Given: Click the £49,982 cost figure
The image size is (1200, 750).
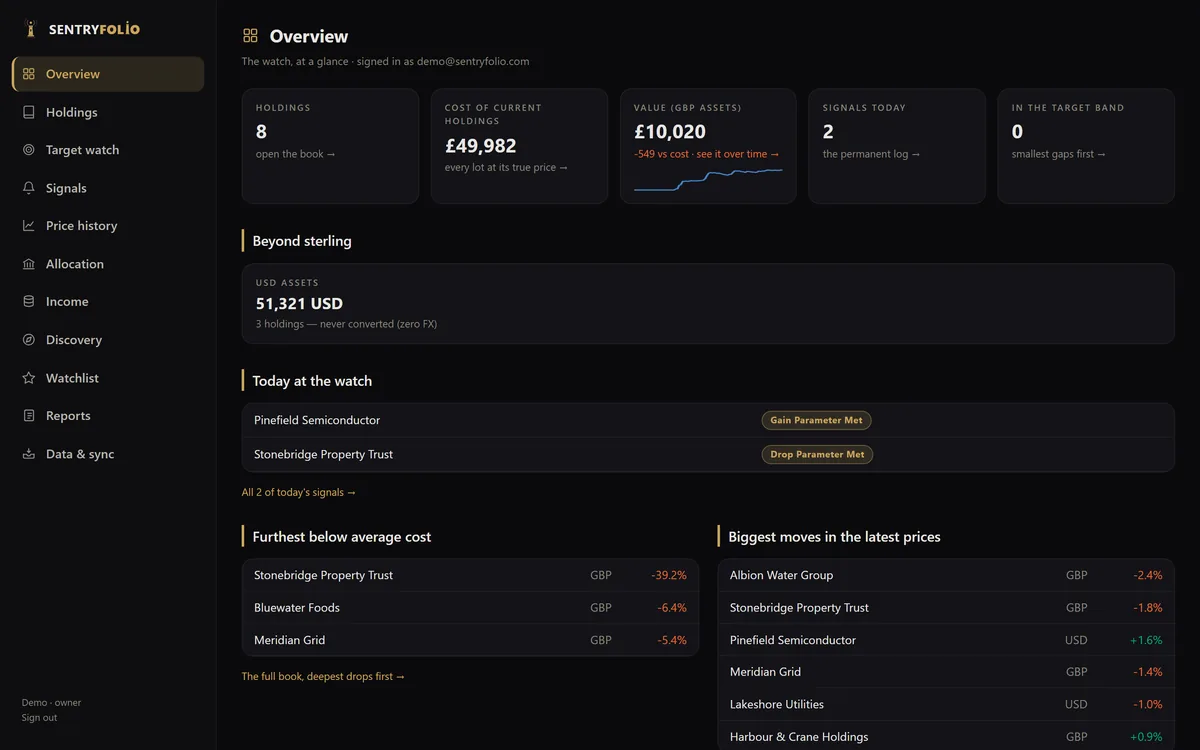Looking at the screenshot, I should pos(481,146).
